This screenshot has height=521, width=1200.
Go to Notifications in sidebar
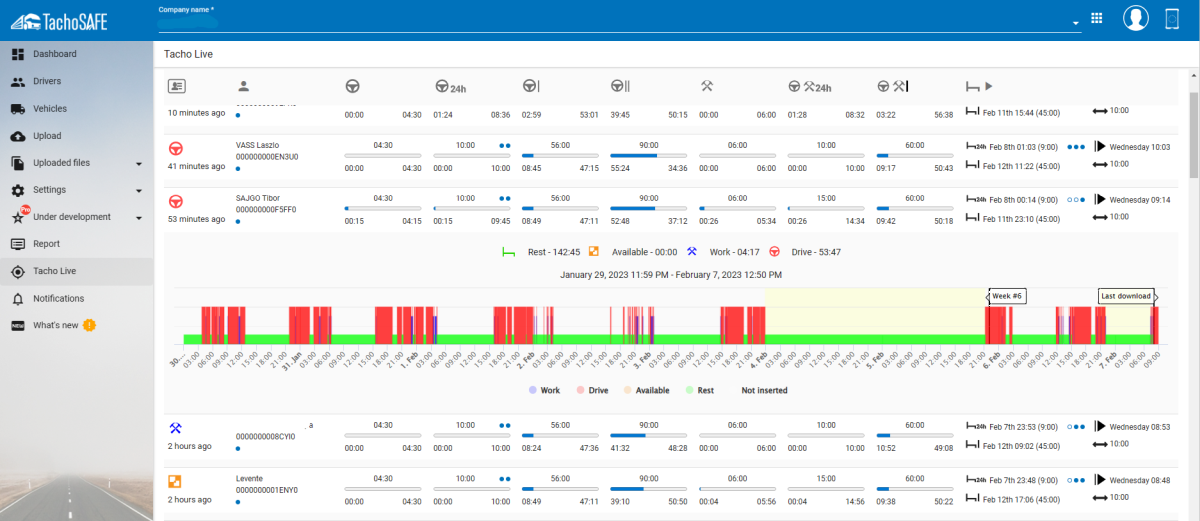(58, 298)
